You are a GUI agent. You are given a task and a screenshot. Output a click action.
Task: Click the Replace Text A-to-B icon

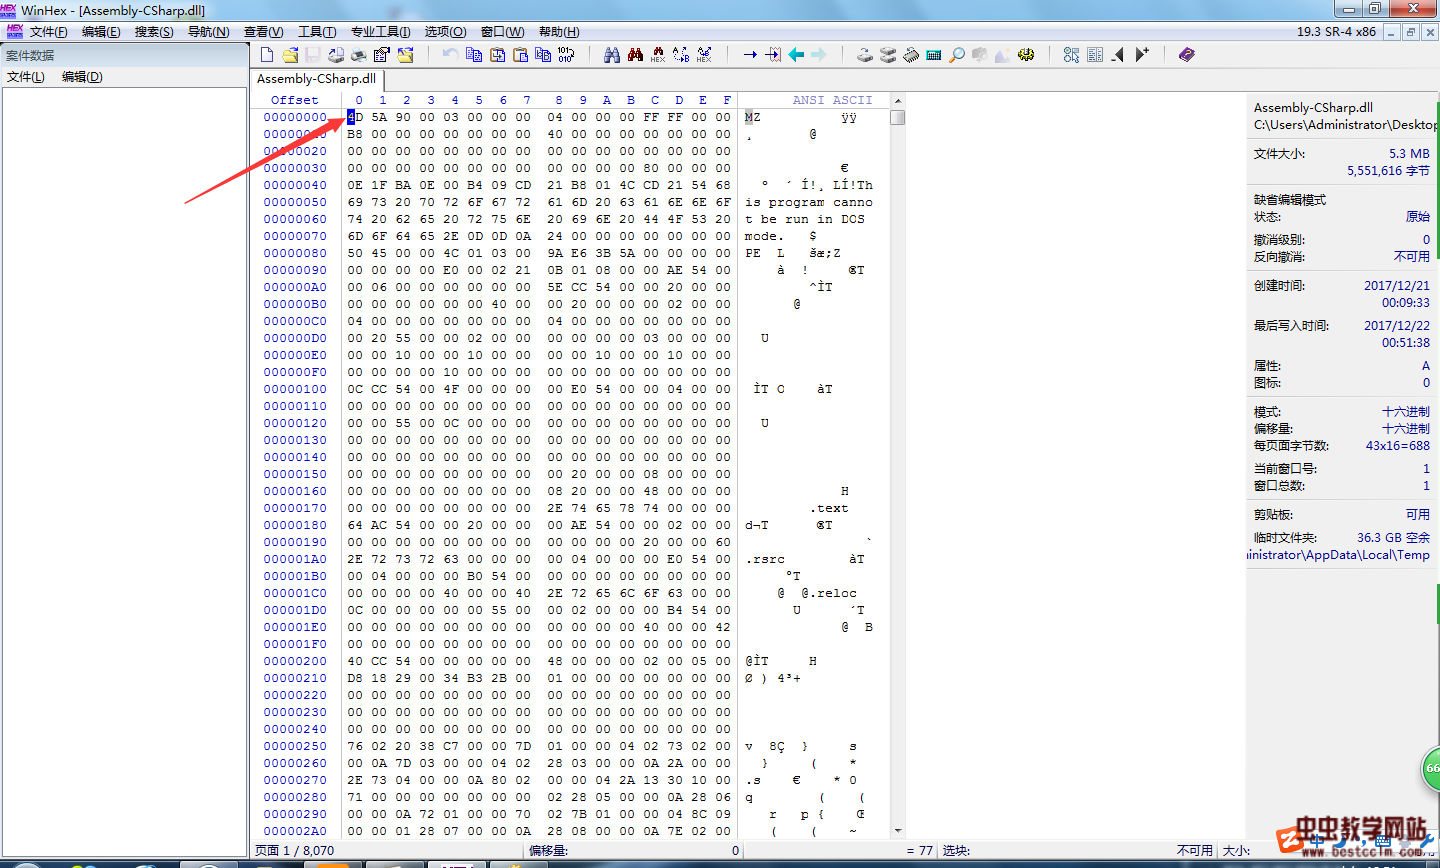click(681, 55)
